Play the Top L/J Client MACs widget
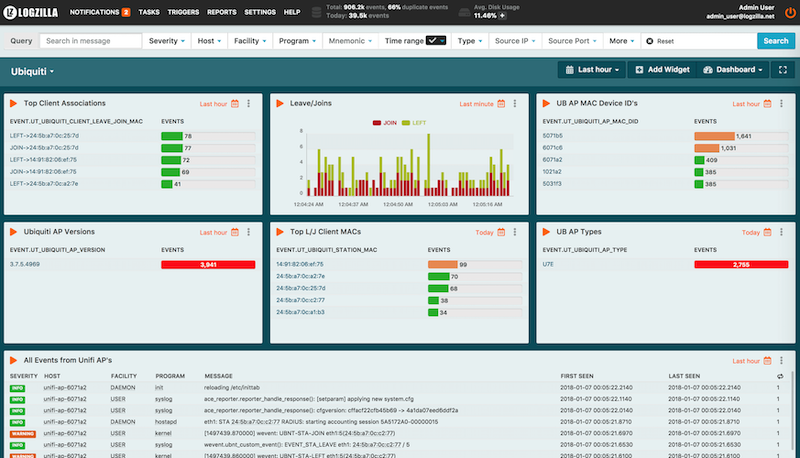Screen dimensions: 800x458 tap(280, 232)
